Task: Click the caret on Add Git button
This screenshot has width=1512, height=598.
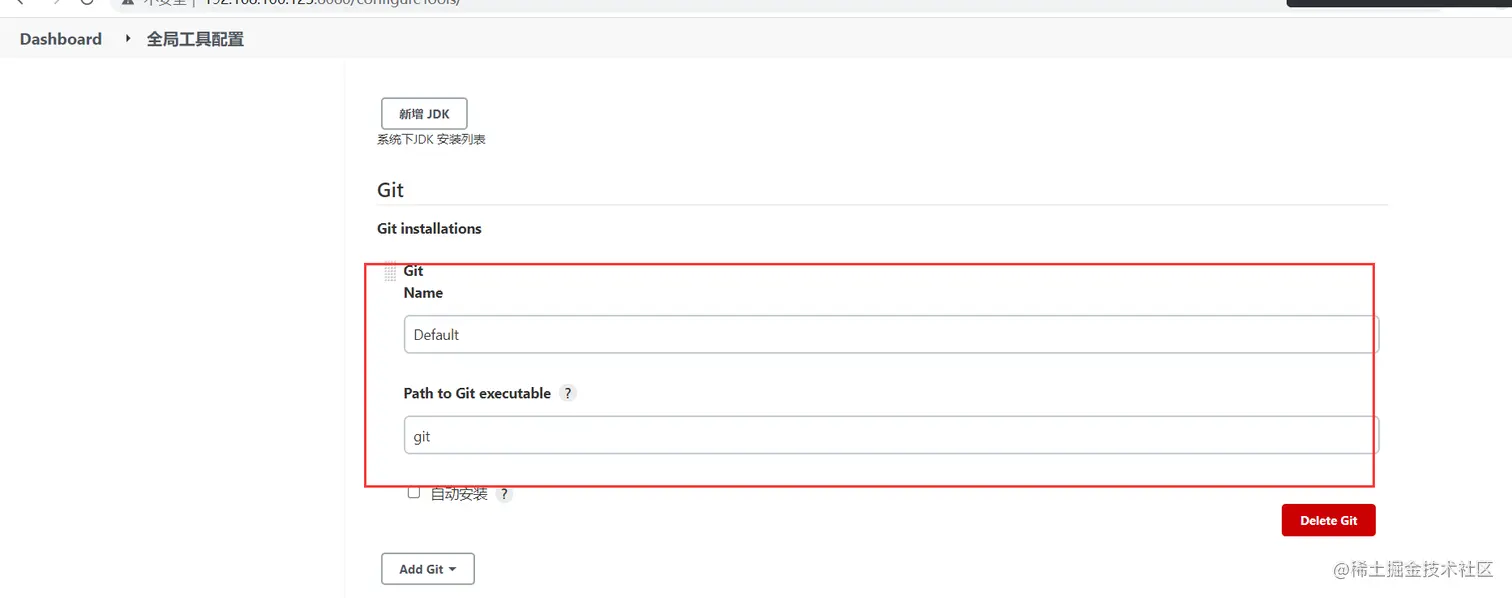Action: click(x=452, y=569)
